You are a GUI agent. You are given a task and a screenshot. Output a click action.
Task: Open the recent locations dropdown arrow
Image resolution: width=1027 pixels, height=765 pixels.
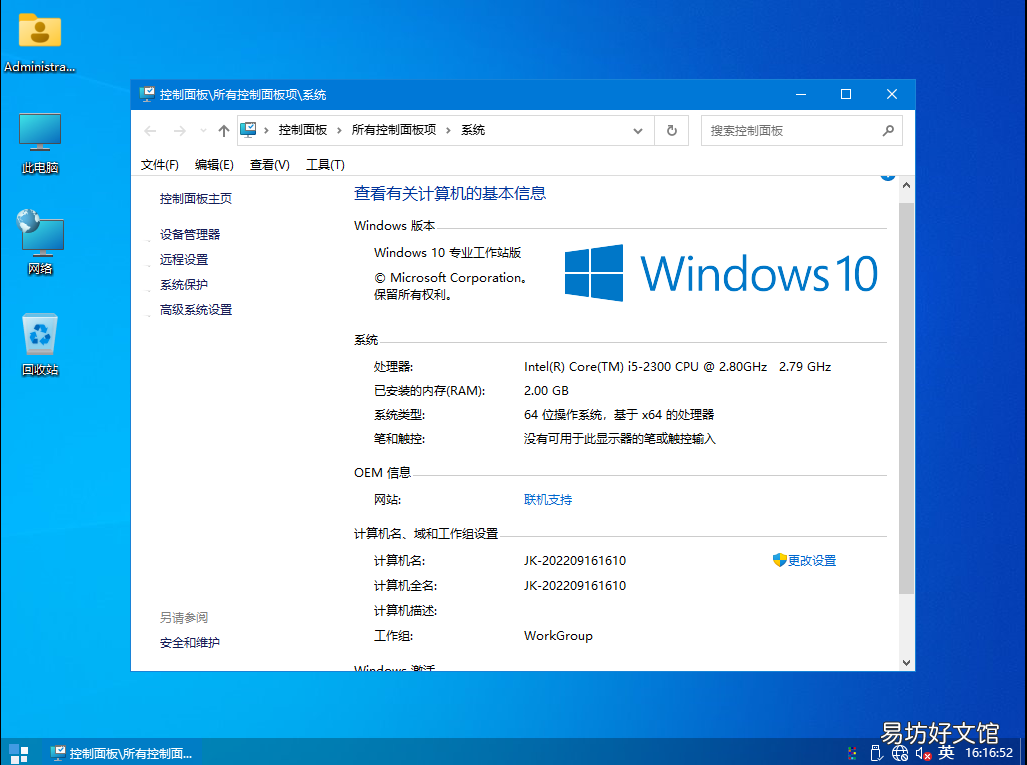point(203,131)
